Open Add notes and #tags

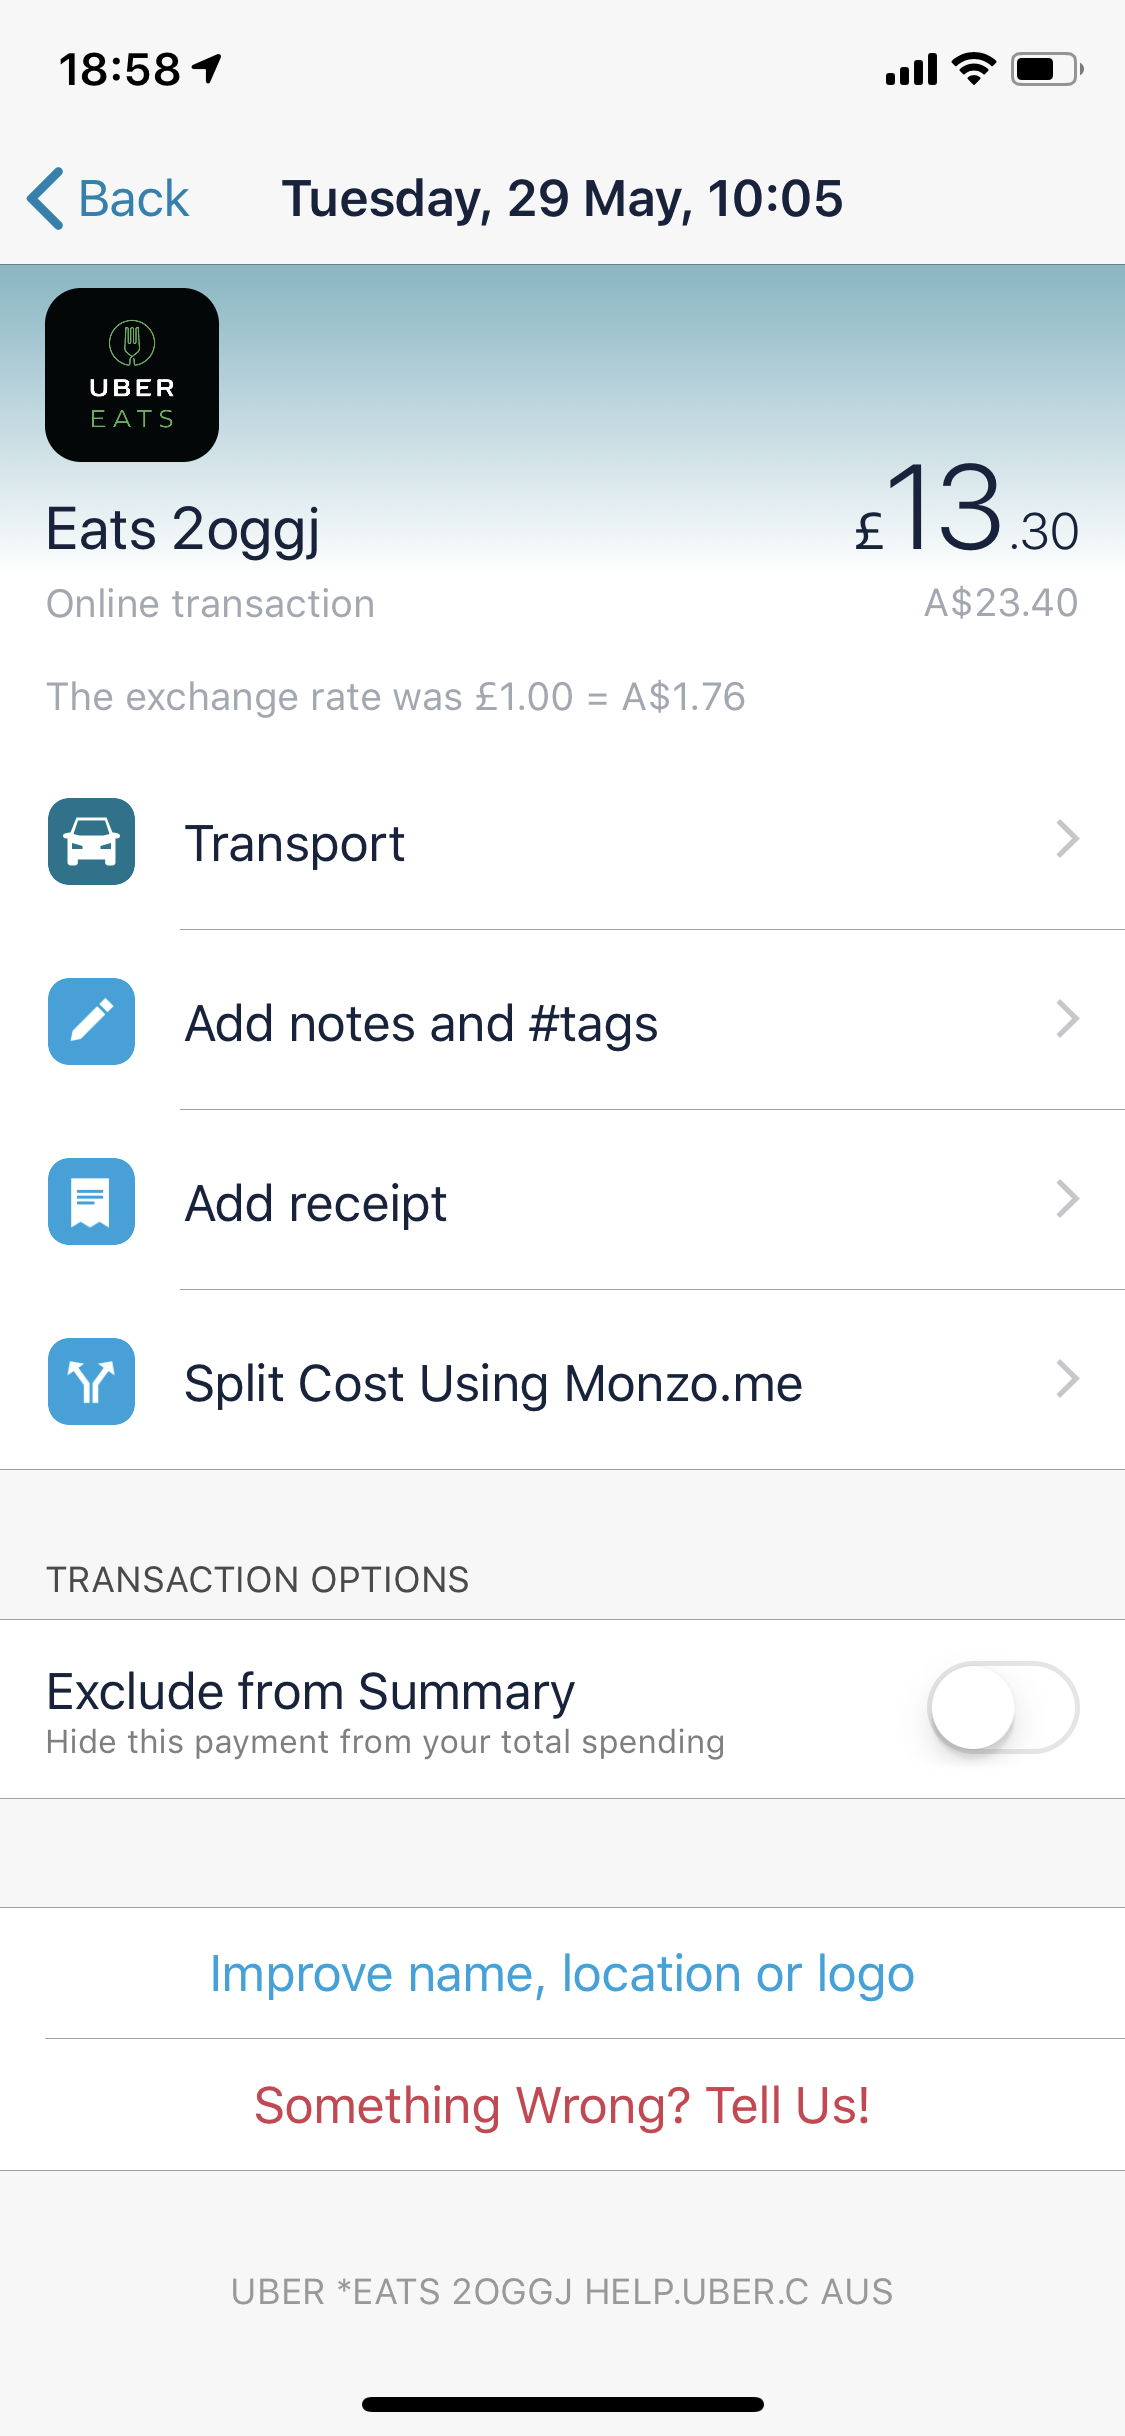pos(421,1023)
